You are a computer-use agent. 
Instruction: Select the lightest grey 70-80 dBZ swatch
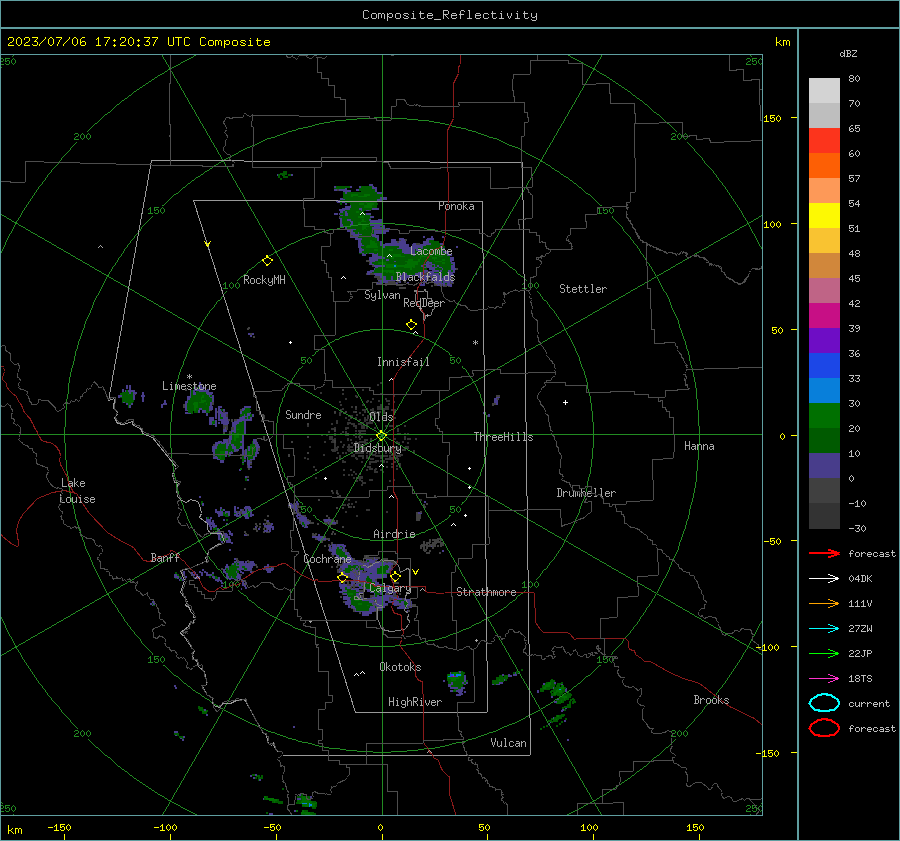pos(824,91)
